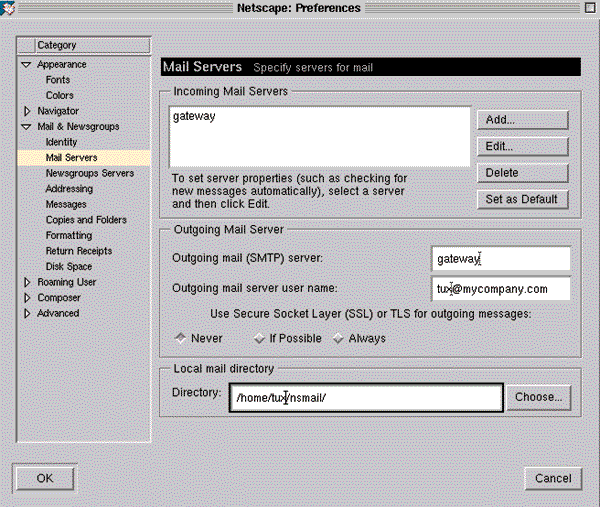600x507 pixels.
Task: Select gateway in Incoming Mail Servers list
Action: [x=194, y=117]
